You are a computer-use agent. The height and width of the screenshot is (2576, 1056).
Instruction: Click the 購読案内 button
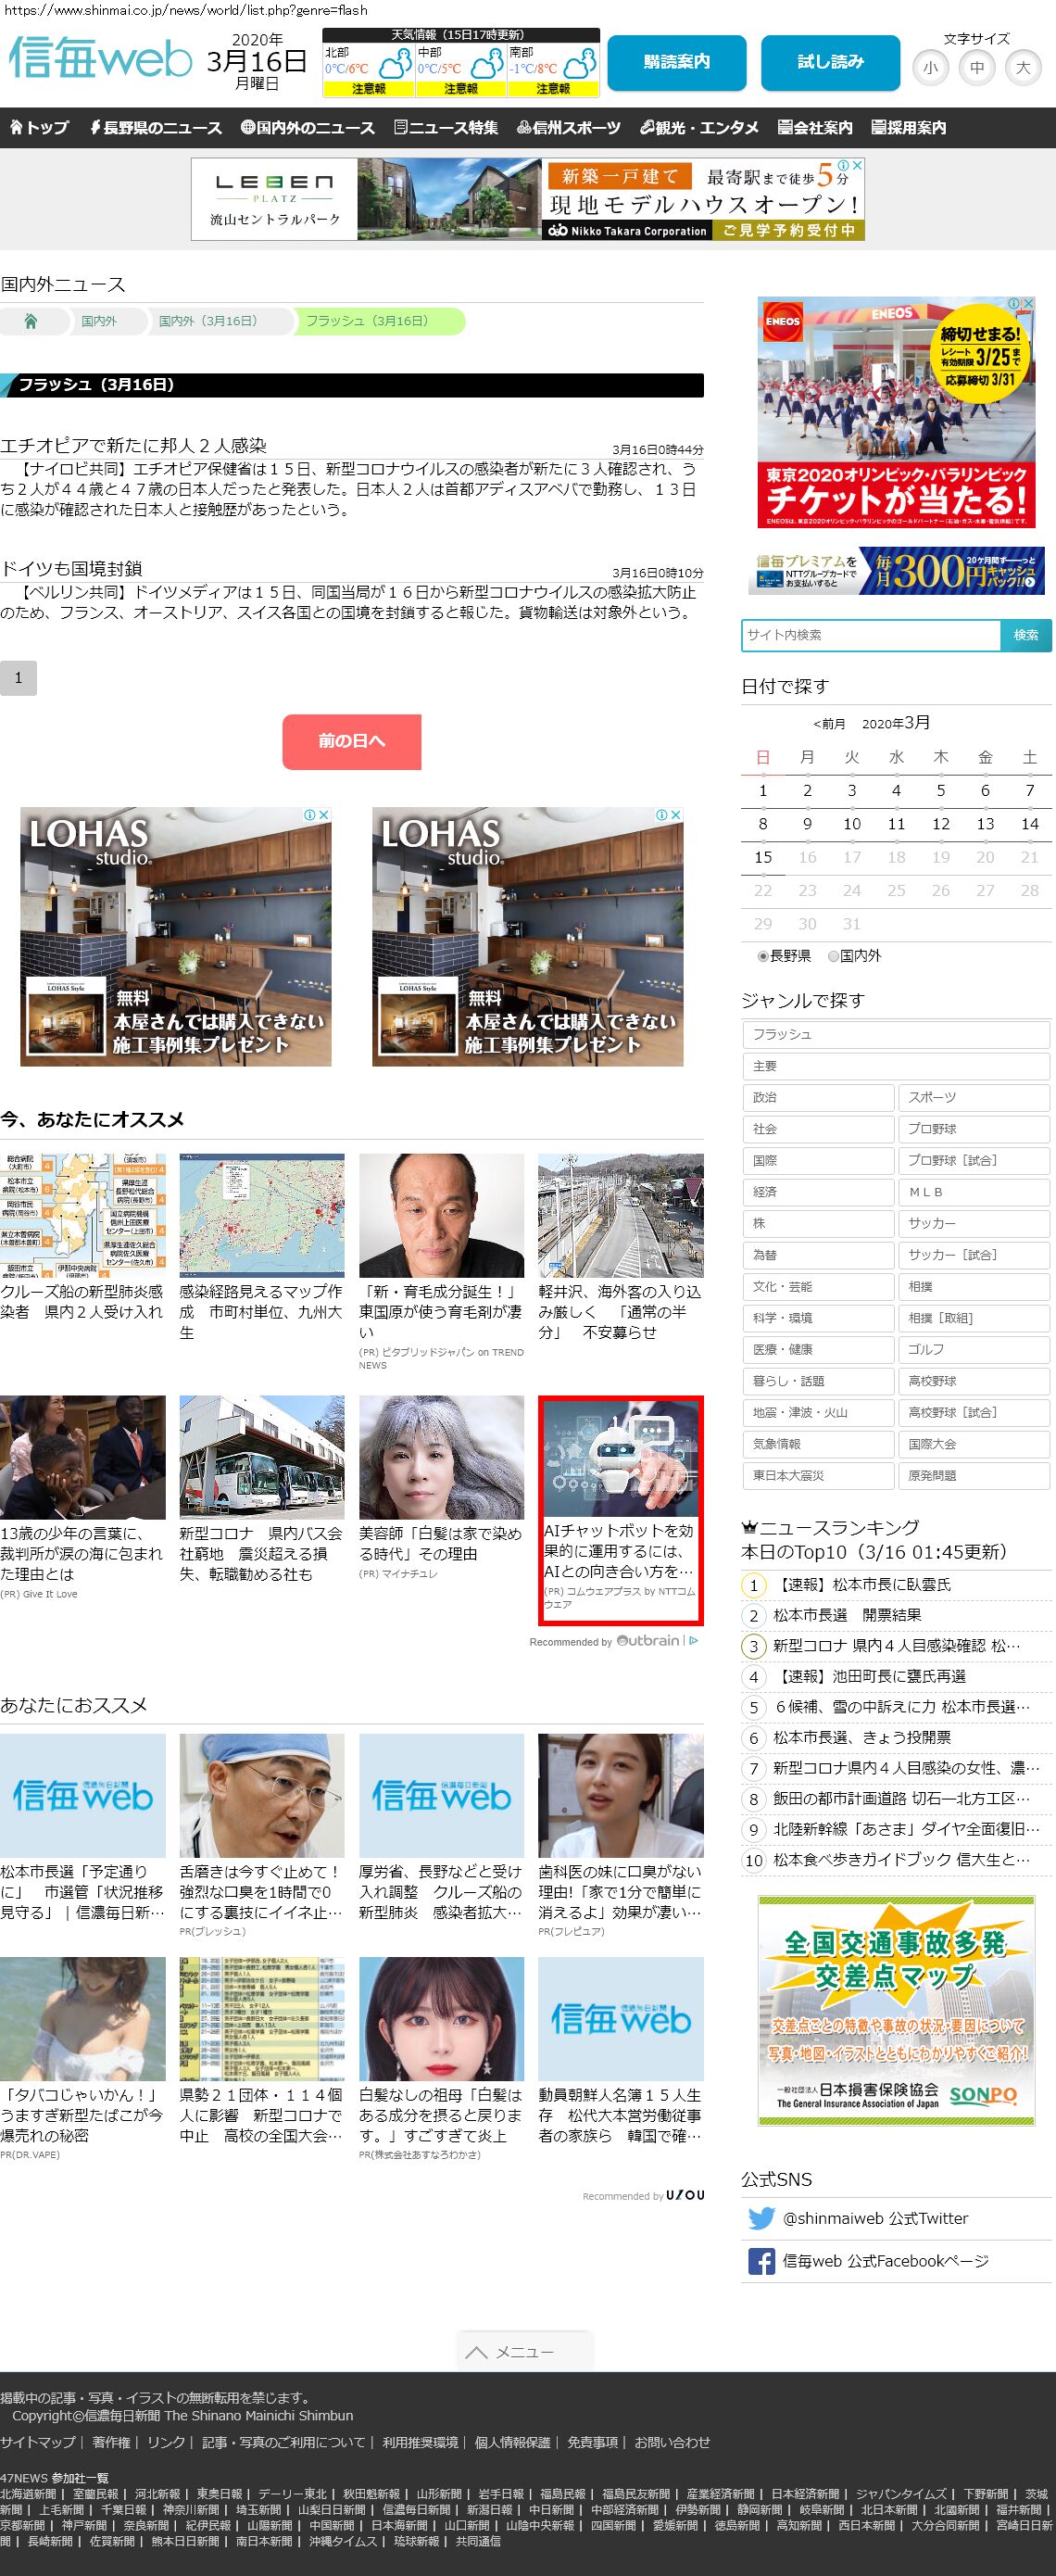676,62
